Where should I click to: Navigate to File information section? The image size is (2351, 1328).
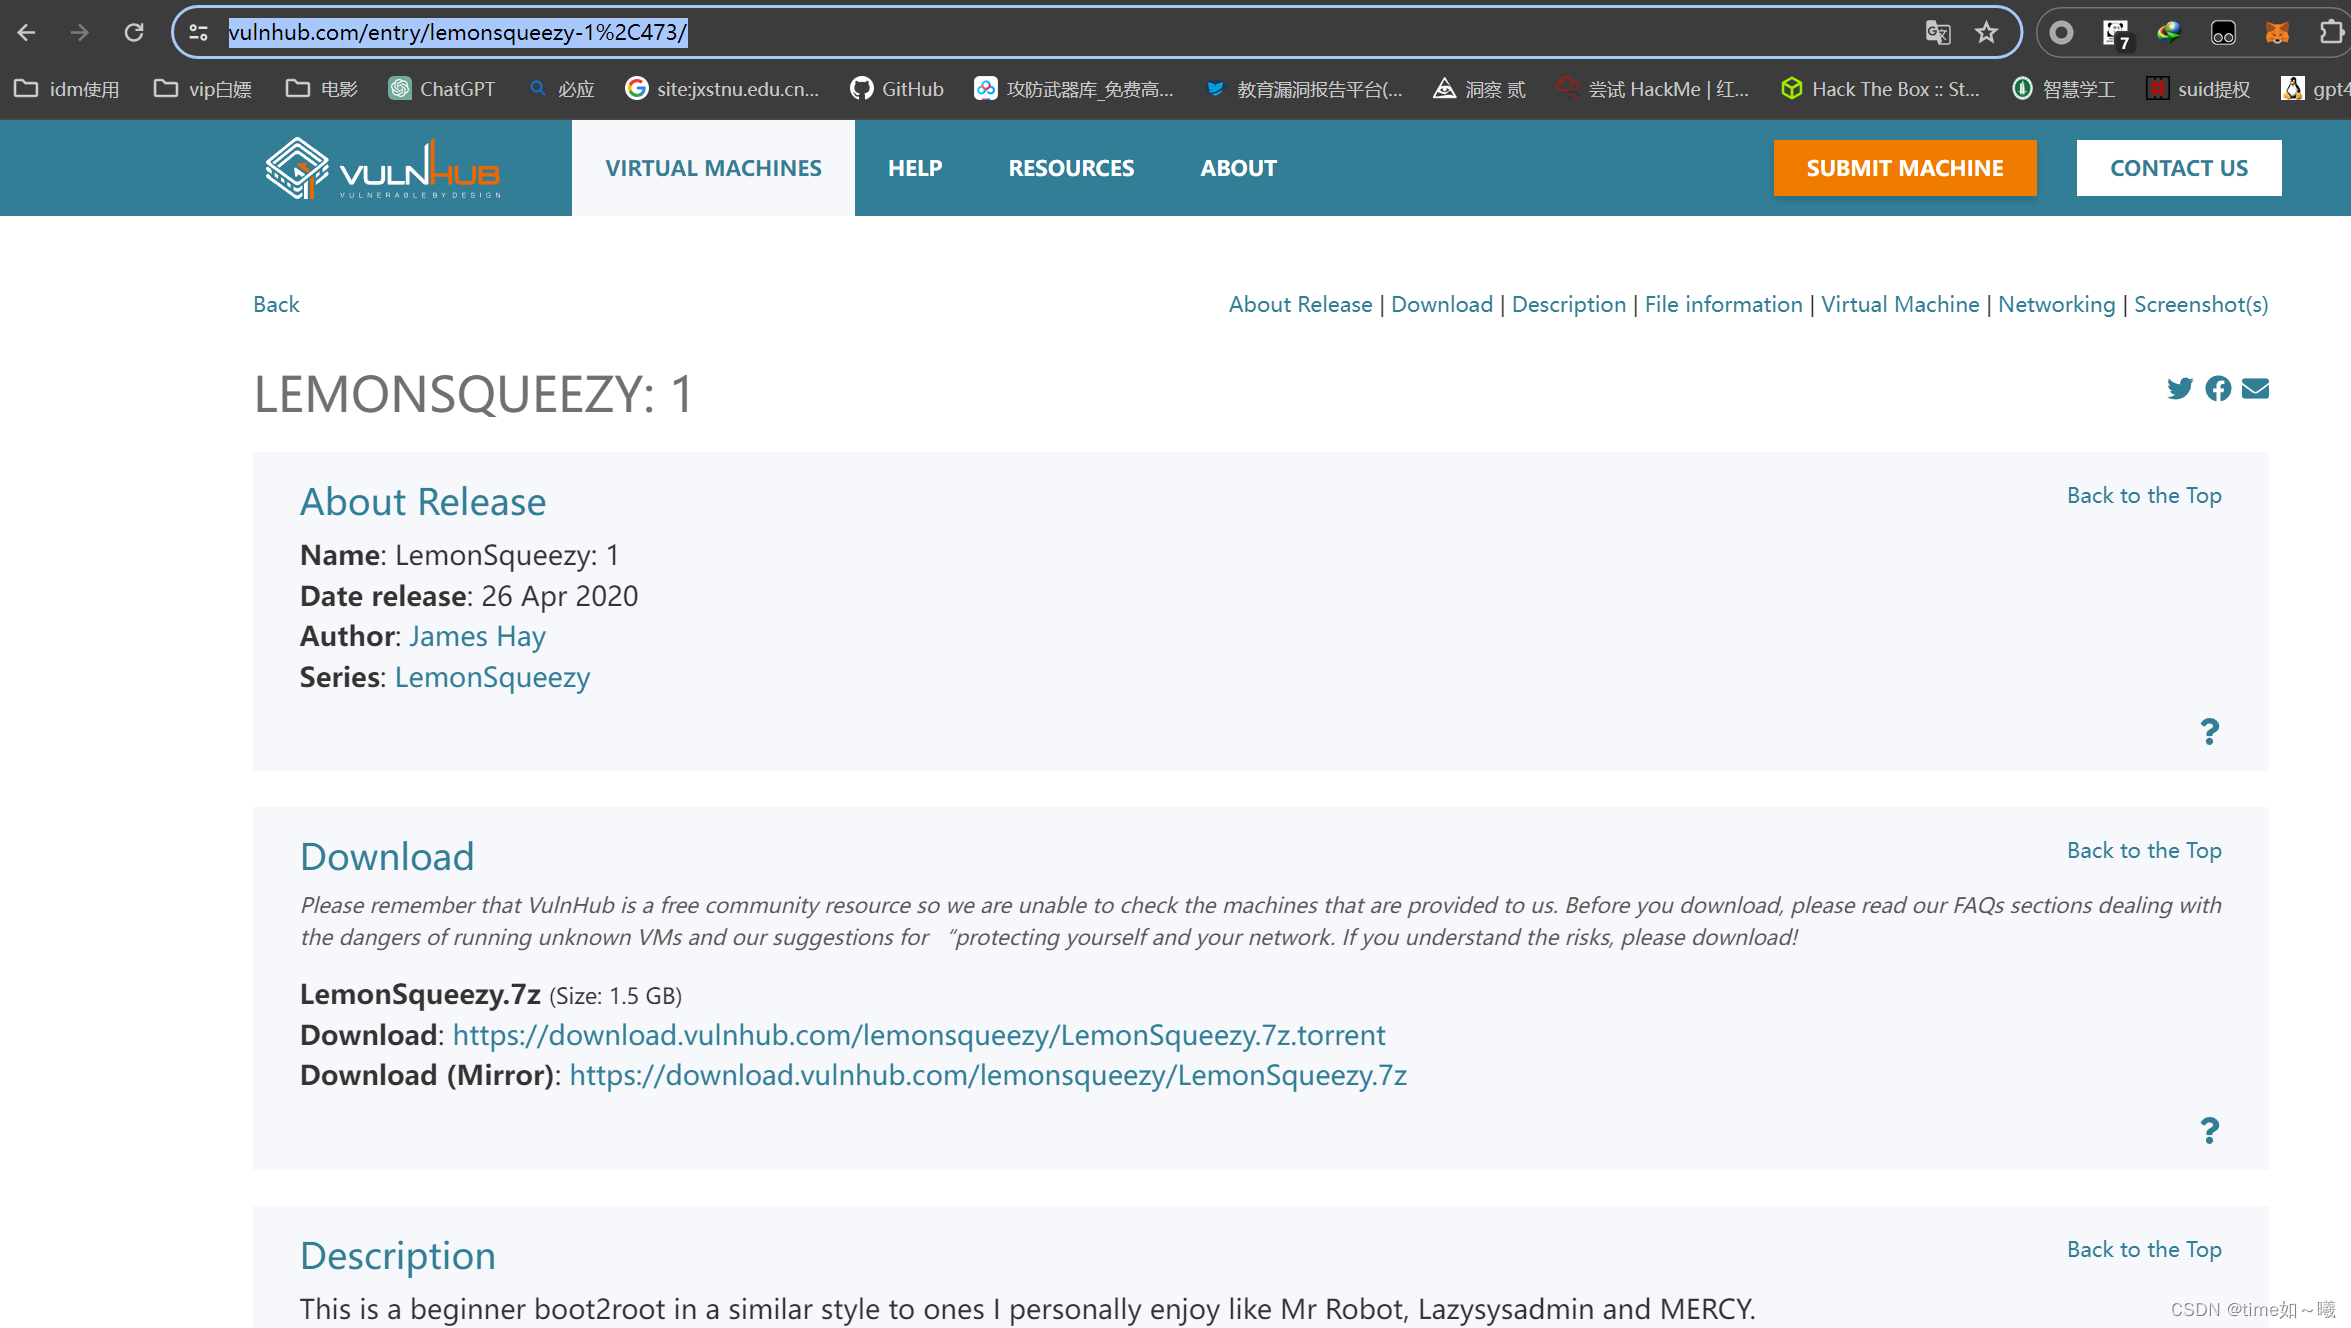click(x=1721, y=304)
